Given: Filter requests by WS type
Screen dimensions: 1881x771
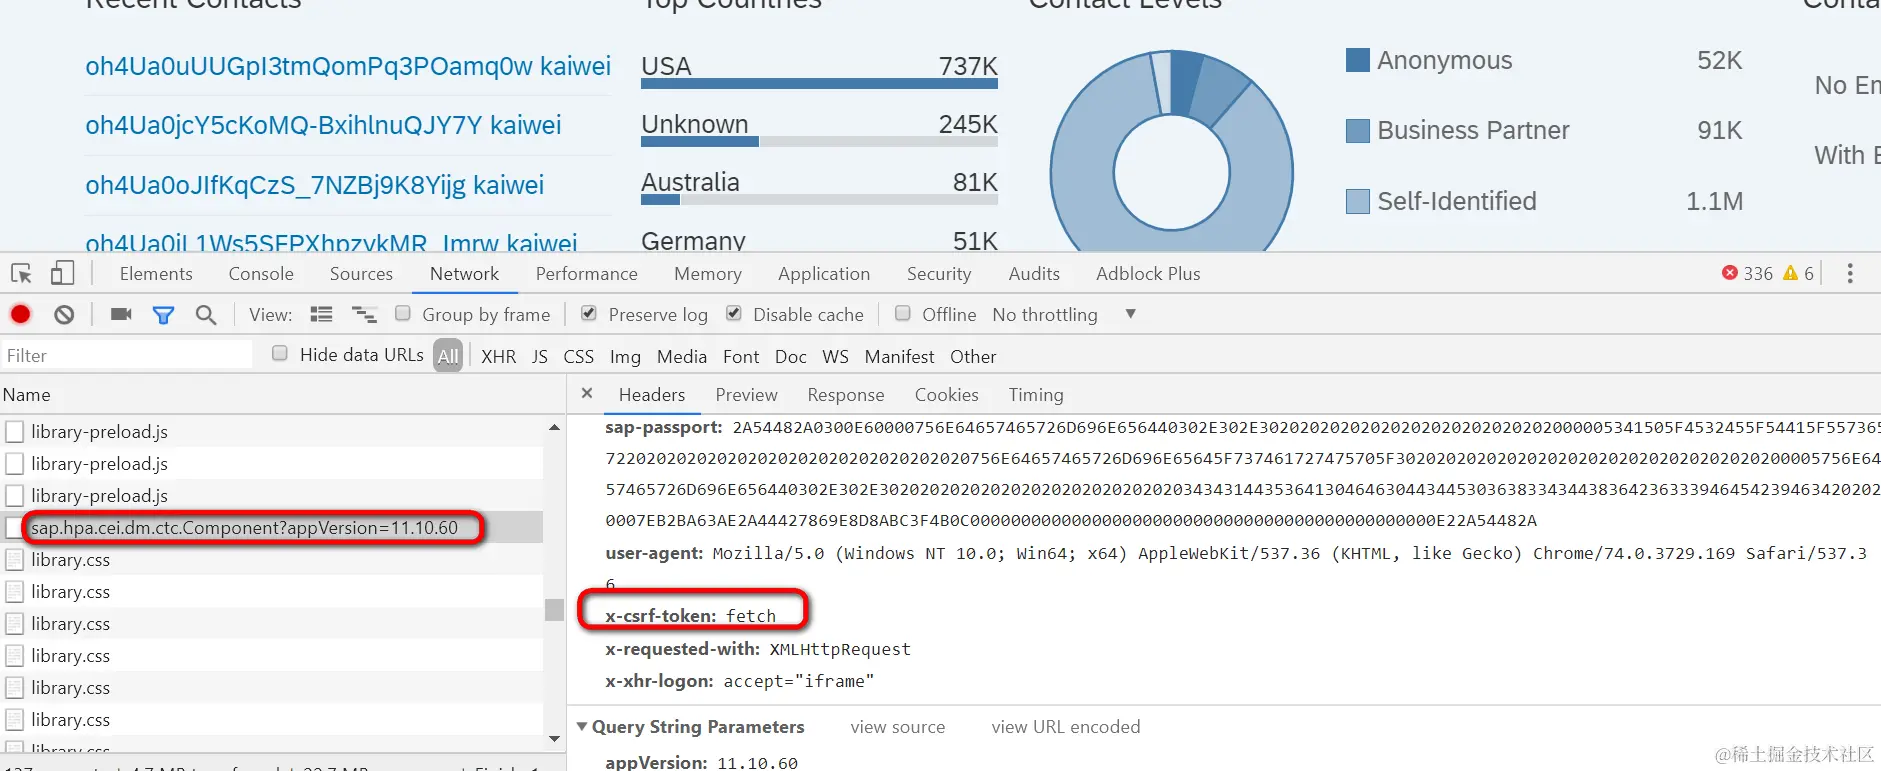Looking at the screenshot, I should coord(836,357).
